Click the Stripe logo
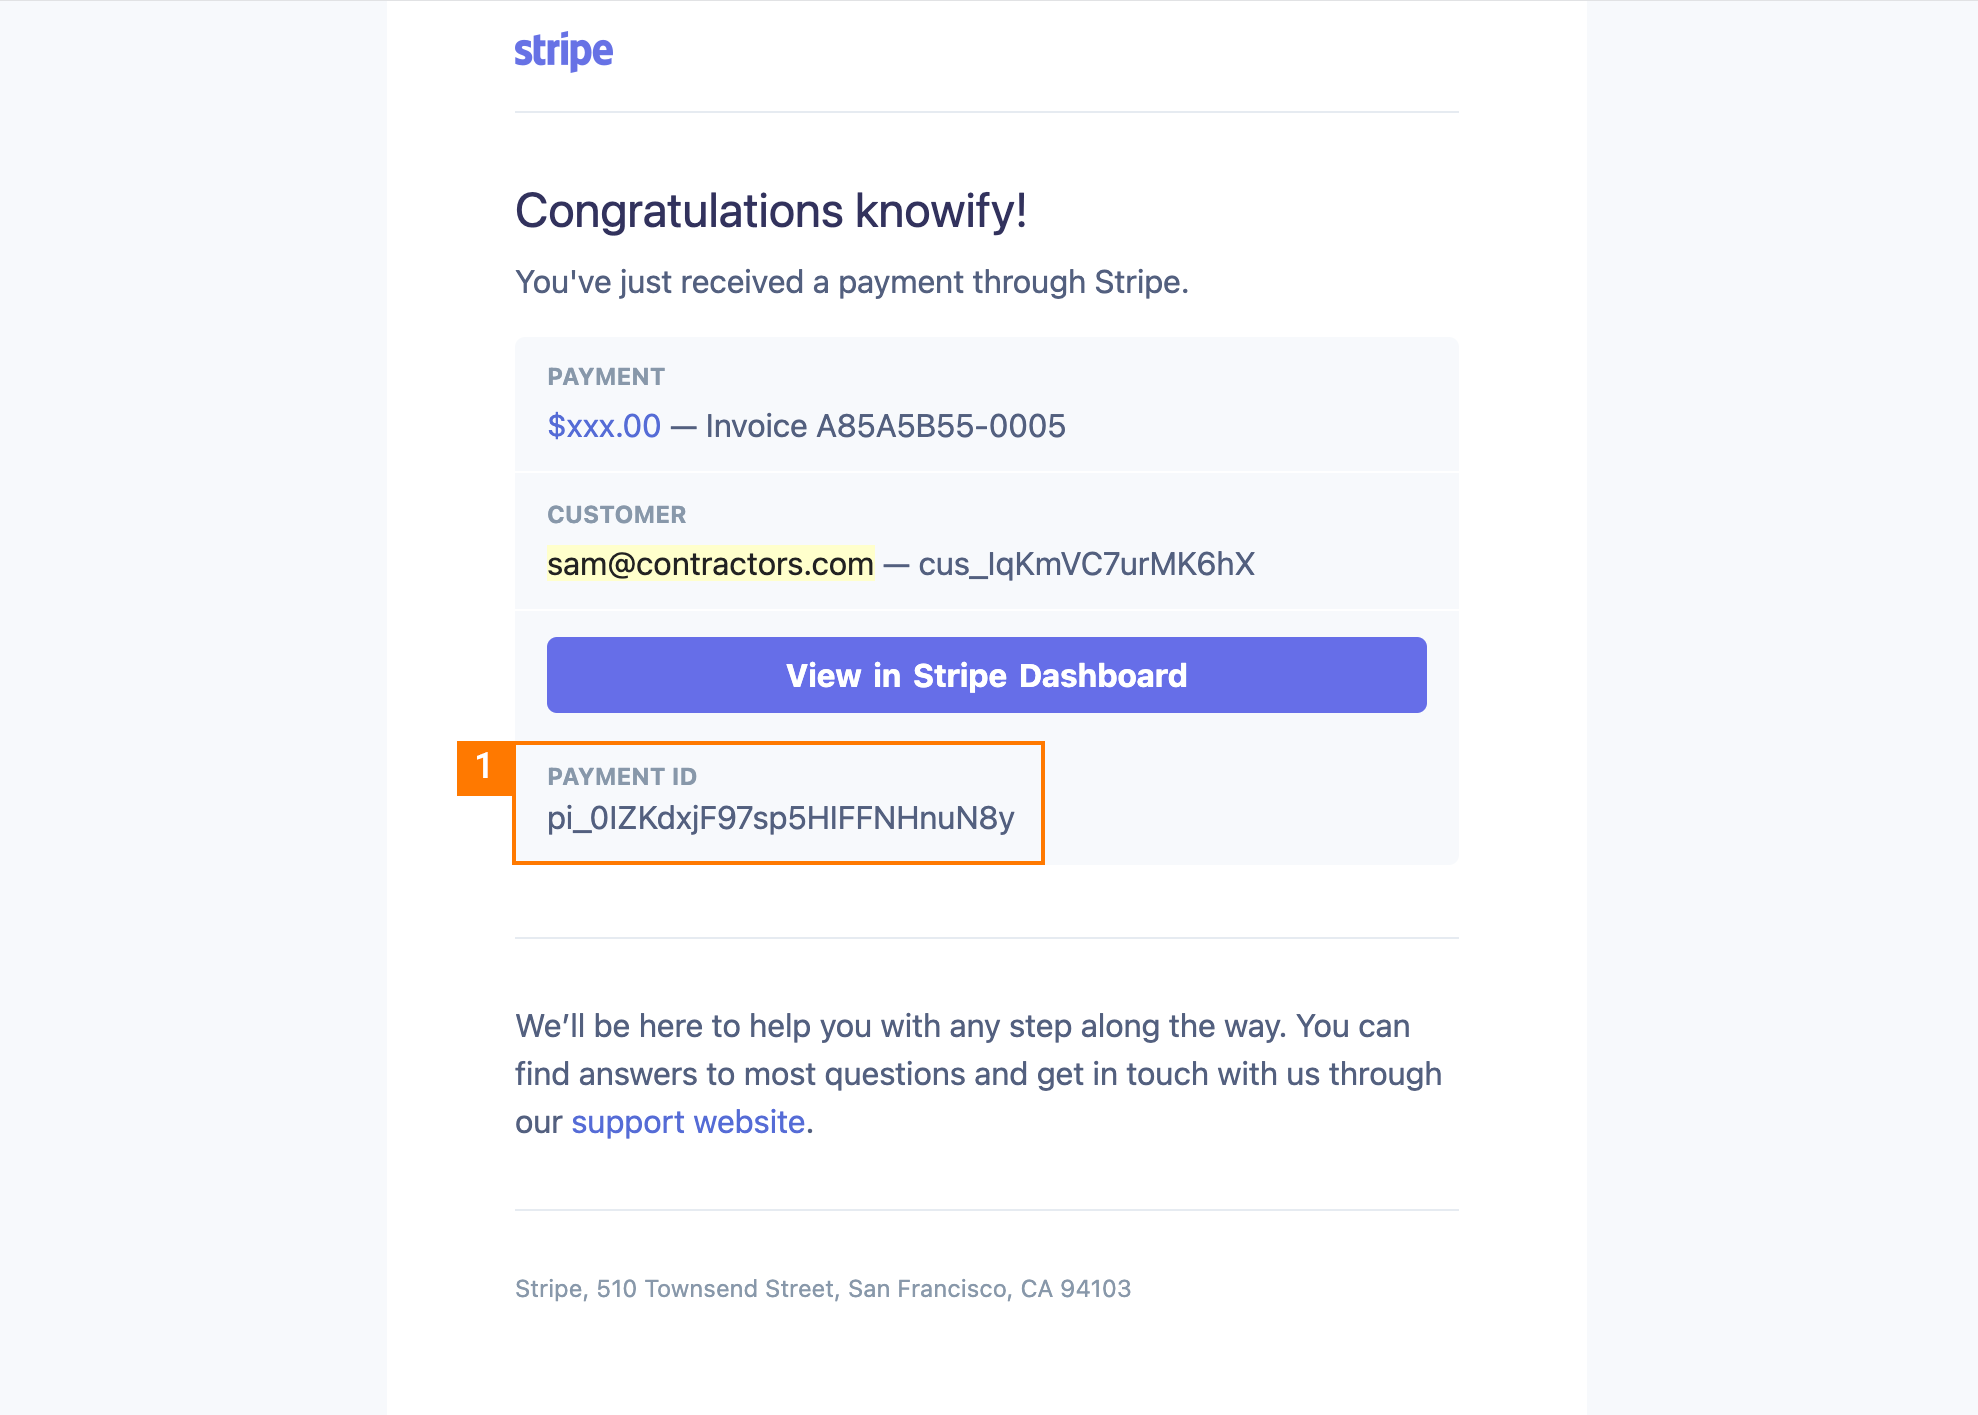This screenshot has width=1978, height=1415. 563,51
